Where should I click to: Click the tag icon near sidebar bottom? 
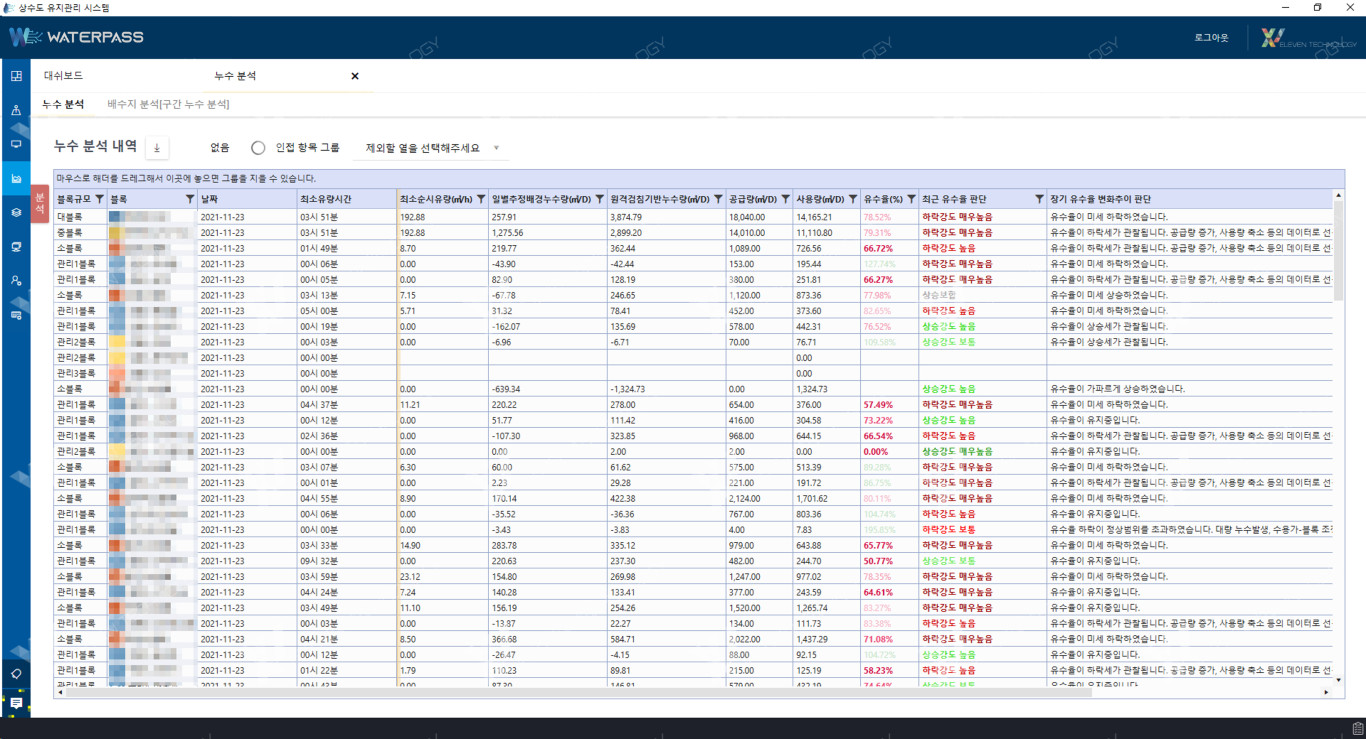tap(16, 673)
